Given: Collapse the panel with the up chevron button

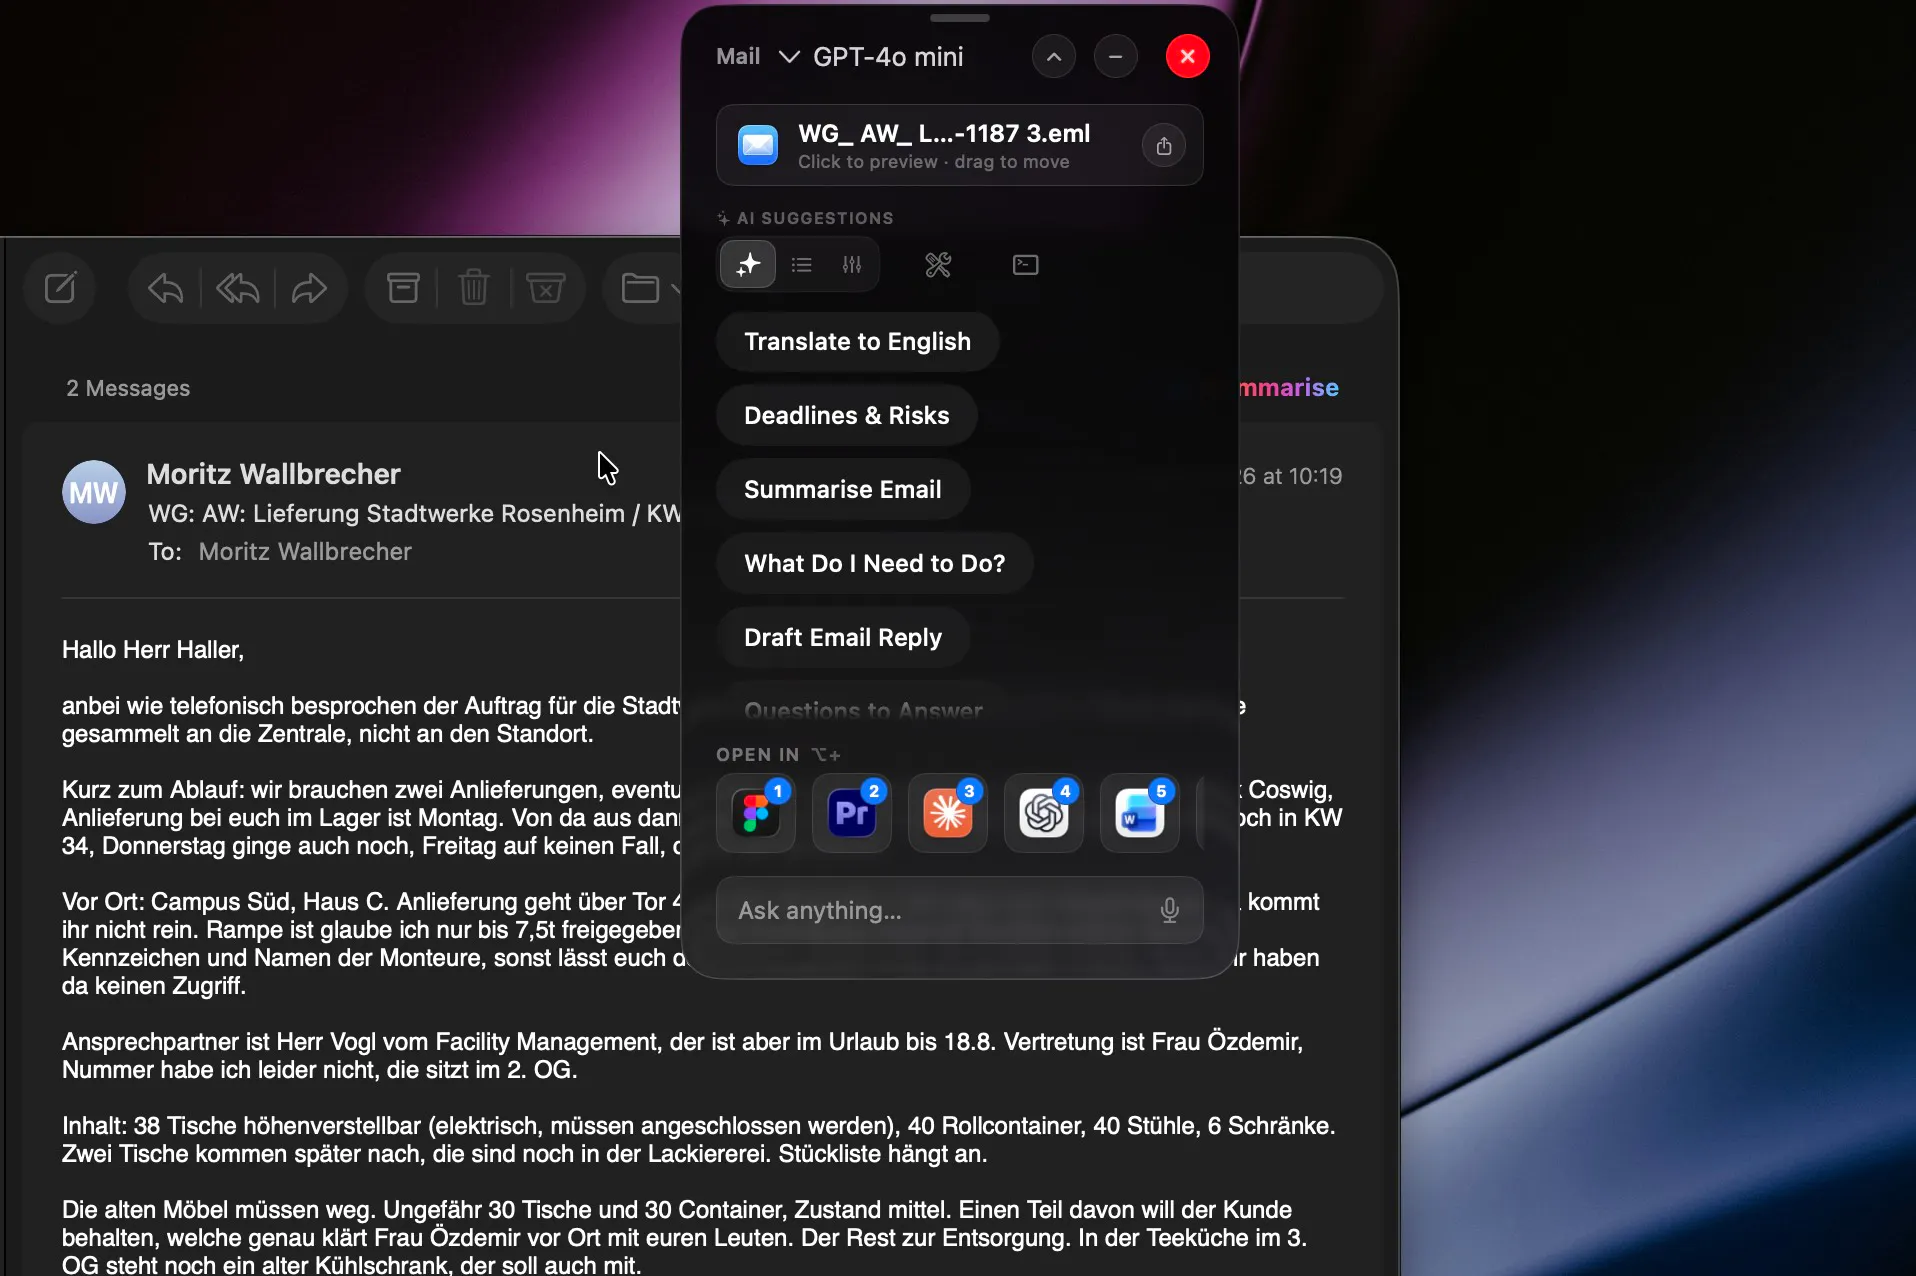Looking at the screenshot, I should [x=1054, y=57].
